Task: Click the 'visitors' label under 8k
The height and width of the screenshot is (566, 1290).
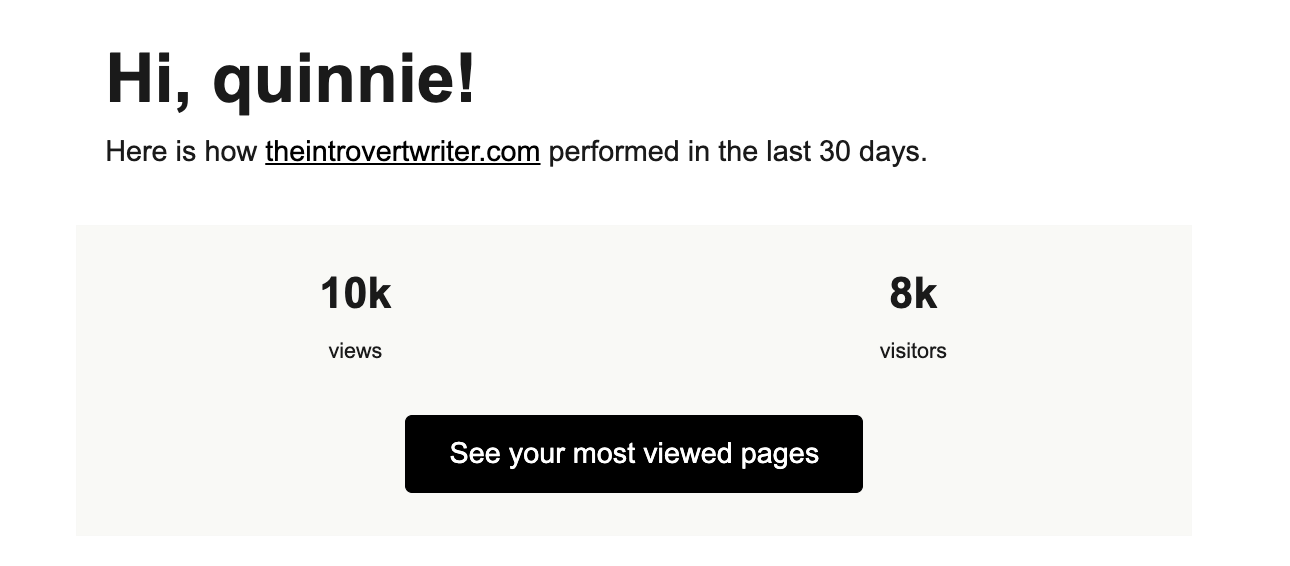Action: pos(913,351)
